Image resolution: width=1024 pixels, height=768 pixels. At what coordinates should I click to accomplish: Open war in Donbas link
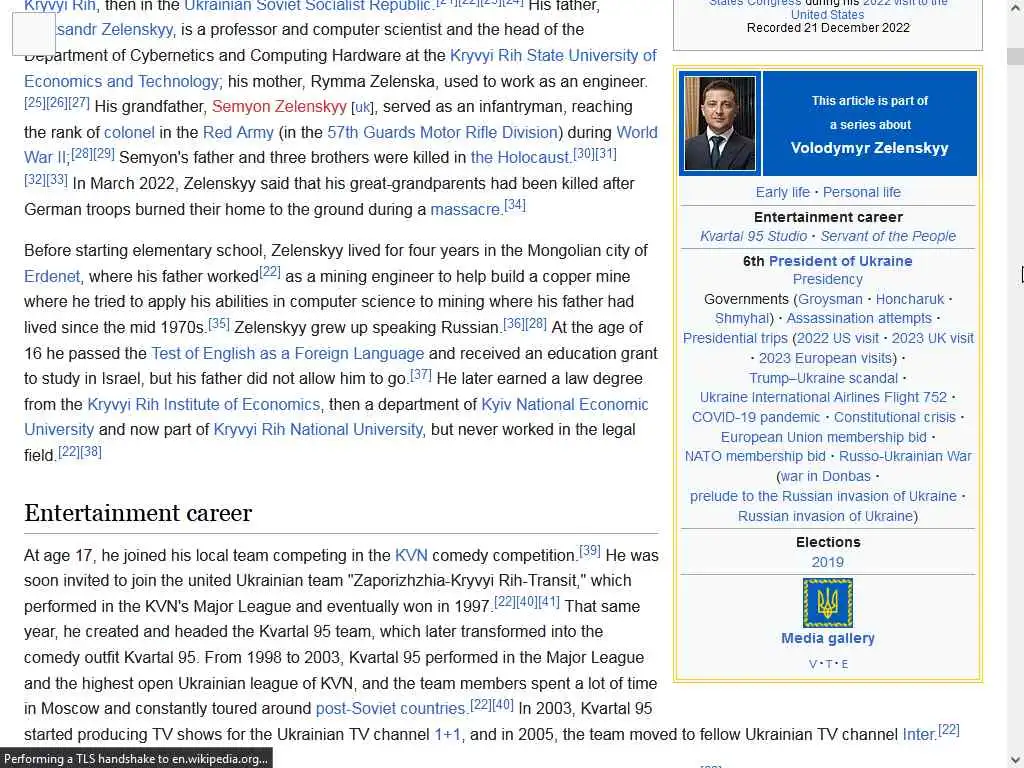[x=825, y=477]
